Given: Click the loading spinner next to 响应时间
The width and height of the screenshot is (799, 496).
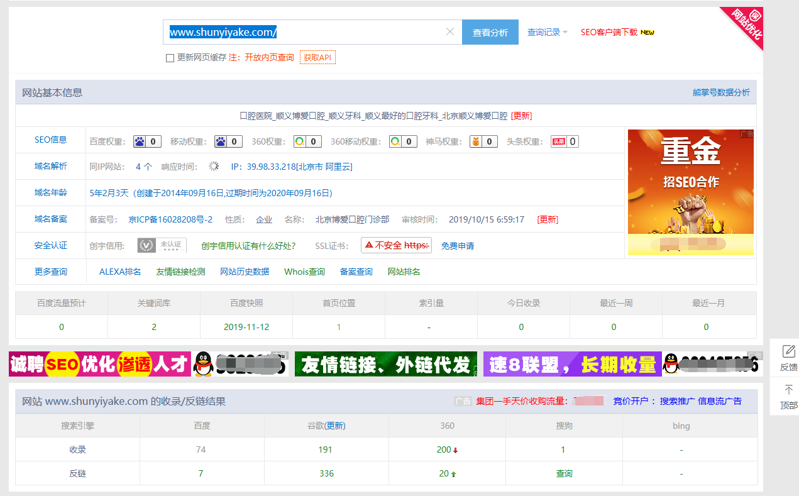Looking at the screenshot, I should coord(214,166).
